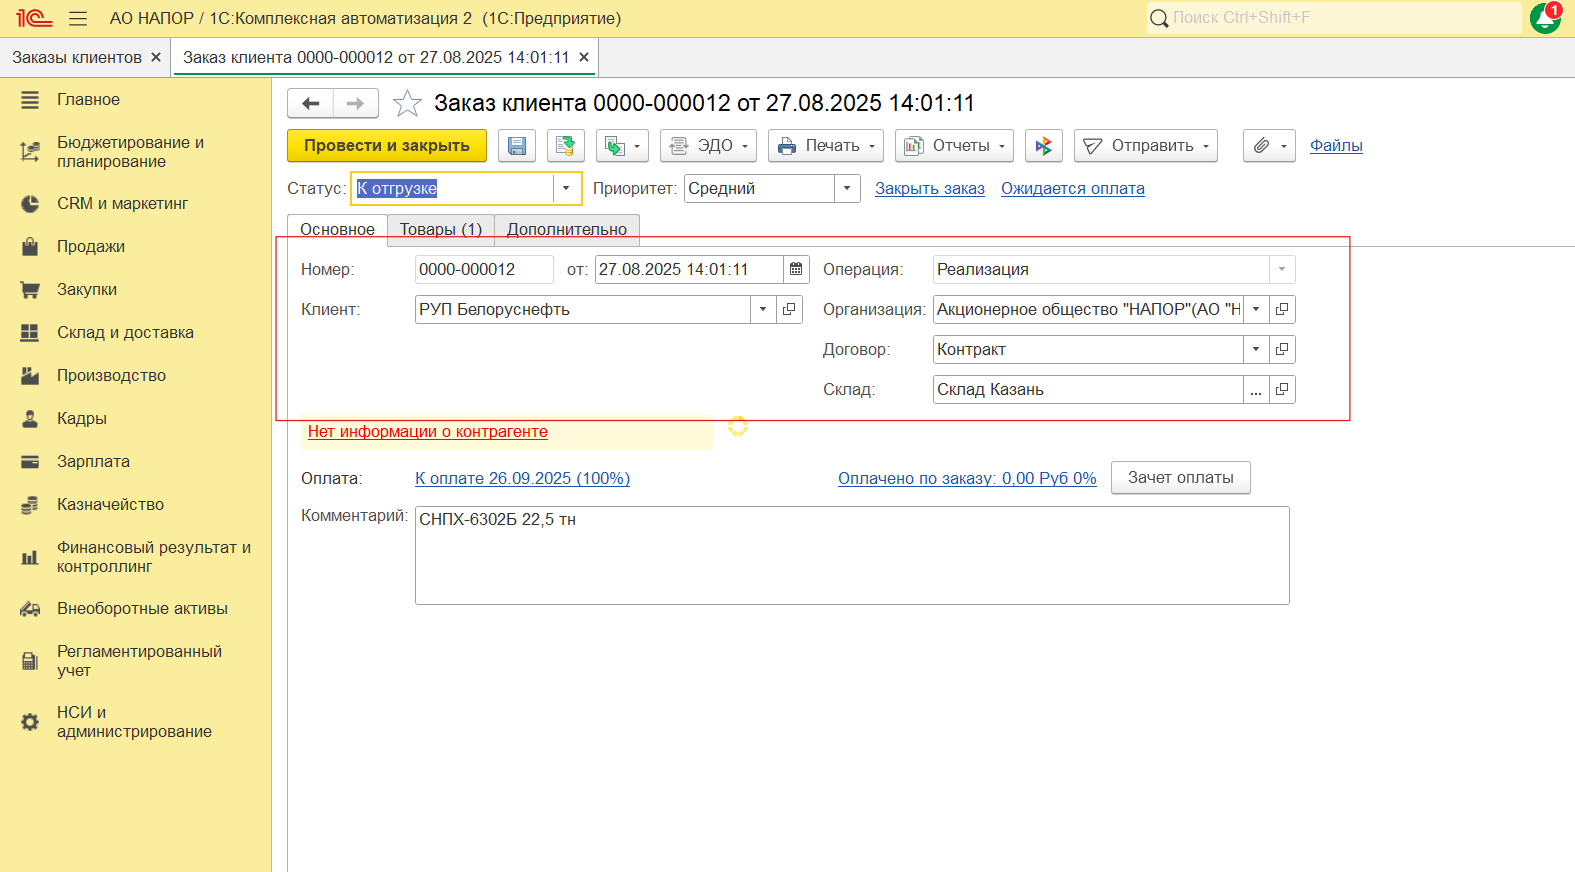Click the Закрыть заказ link
This screenshot has width=1575, height=872.
(929, 189)
